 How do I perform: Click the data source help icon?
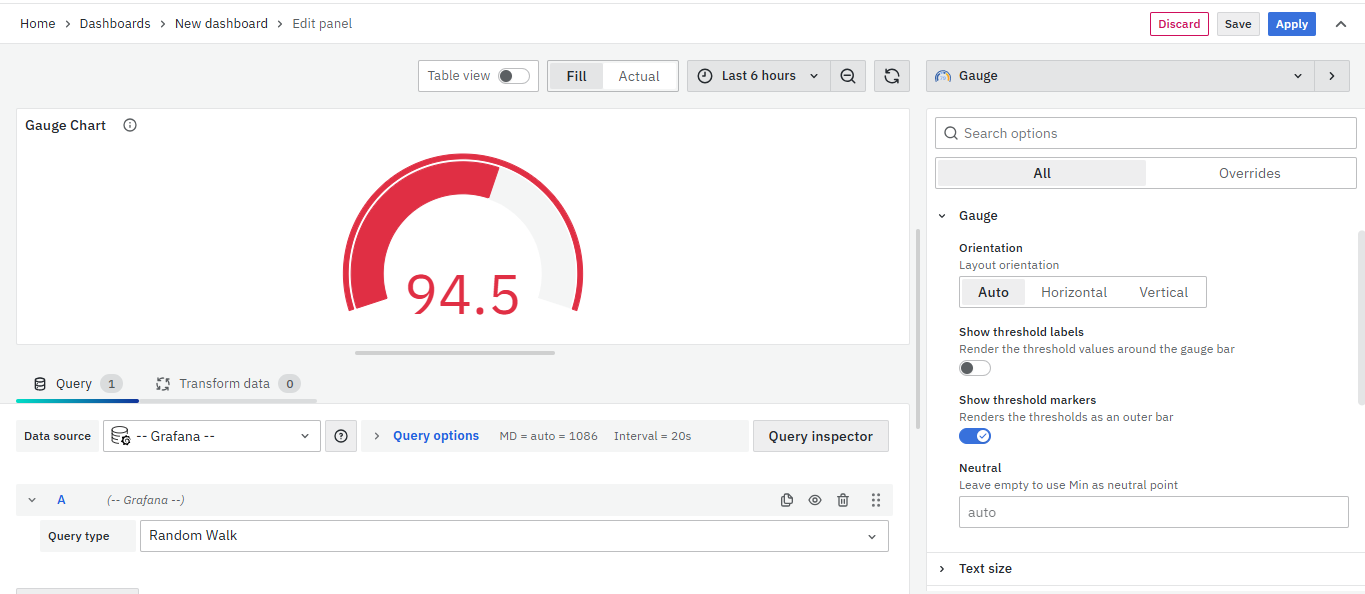point(341,436)
